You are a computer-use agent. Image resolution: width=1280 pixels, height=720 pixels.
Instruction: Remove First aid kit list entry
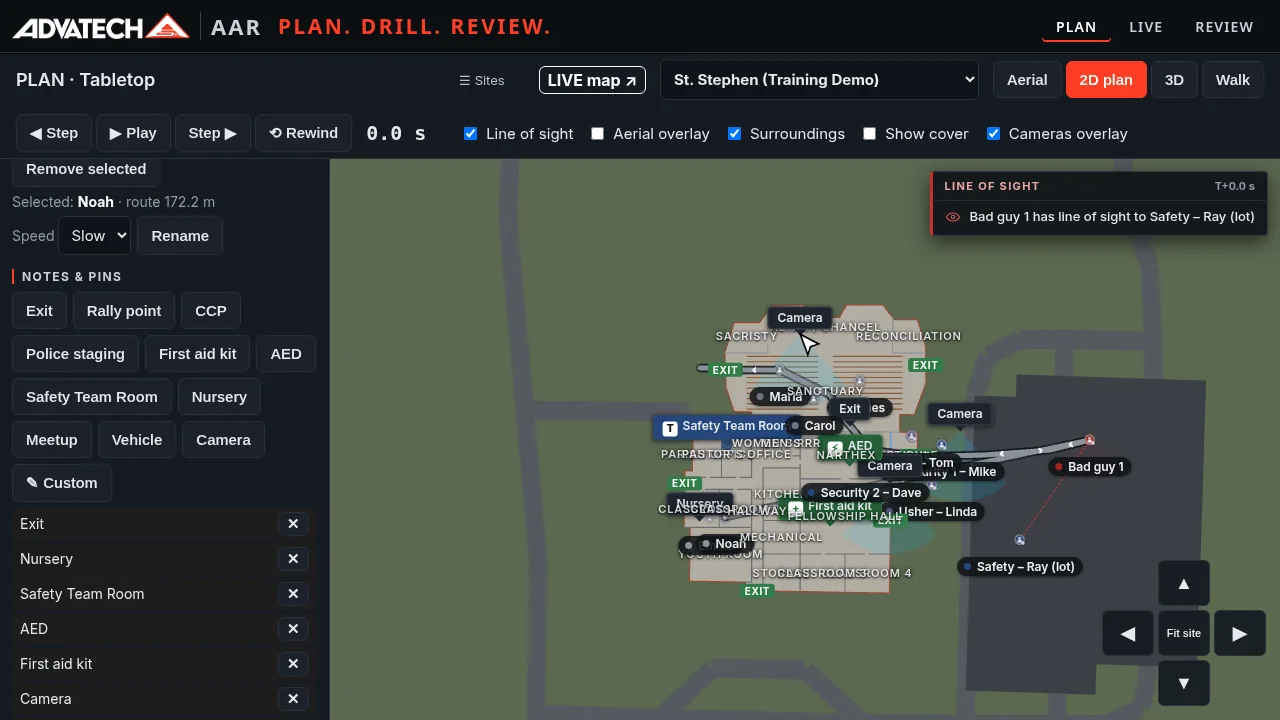293,664
